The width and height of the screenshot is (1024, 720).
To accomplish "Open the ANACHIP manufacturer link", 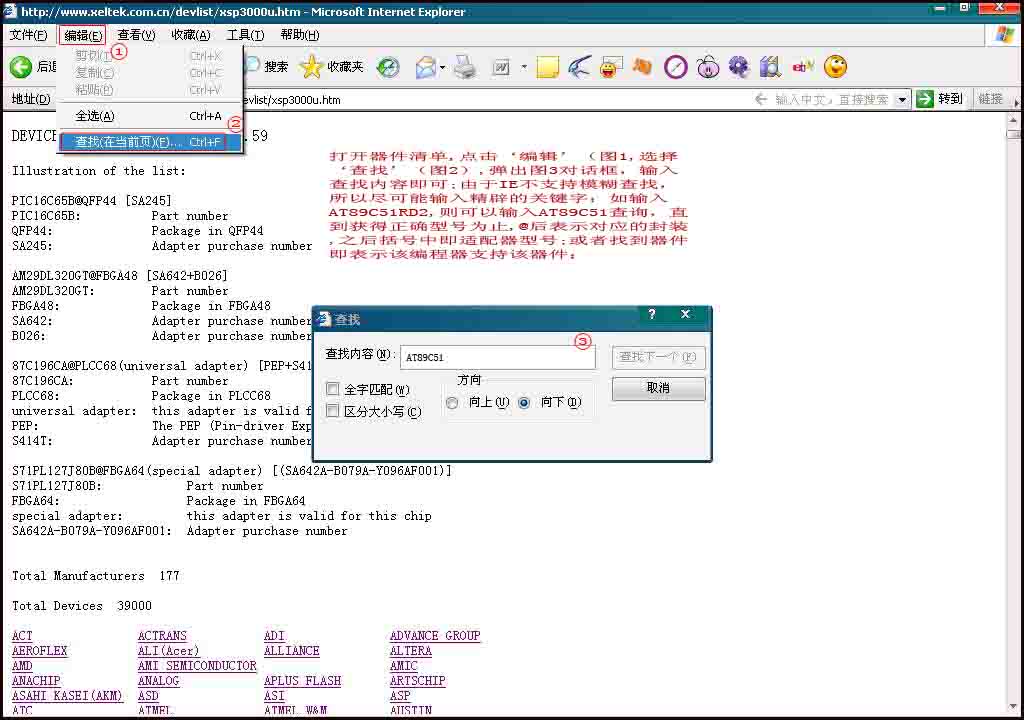I will (36, 681).
